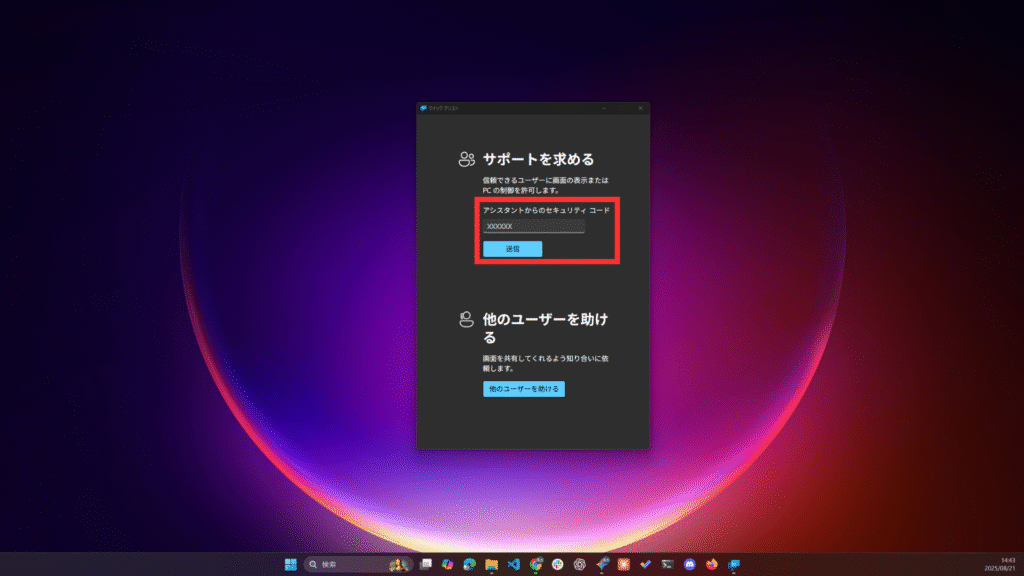Open the orange Claude app taskbar icon
This screenshot has width=1024, height=576.
click(624, 564)
